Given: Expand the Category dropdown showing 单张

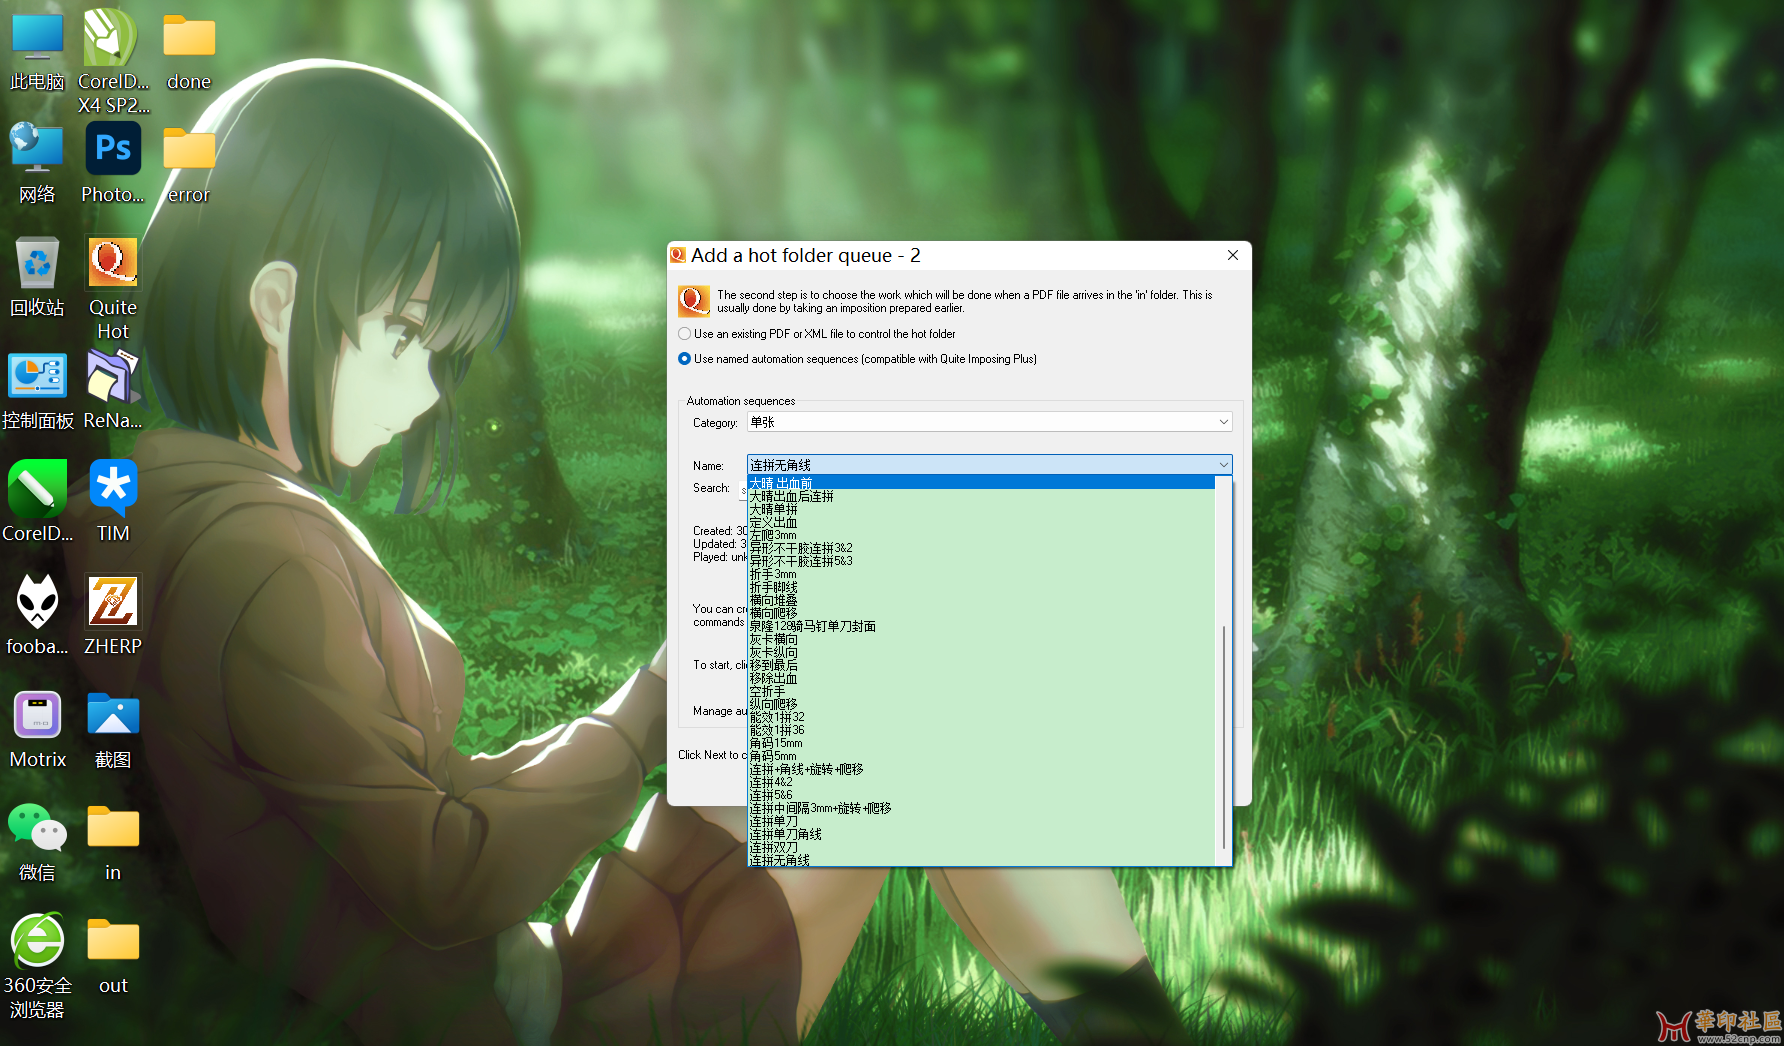Looking at the screenshot, I should tap(988, 422).
